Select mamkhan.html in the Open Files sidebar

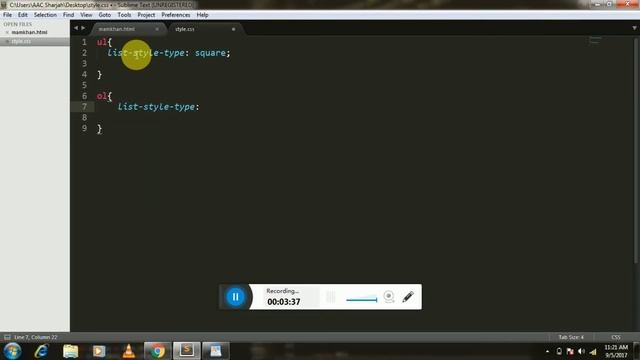pos(29,32)
